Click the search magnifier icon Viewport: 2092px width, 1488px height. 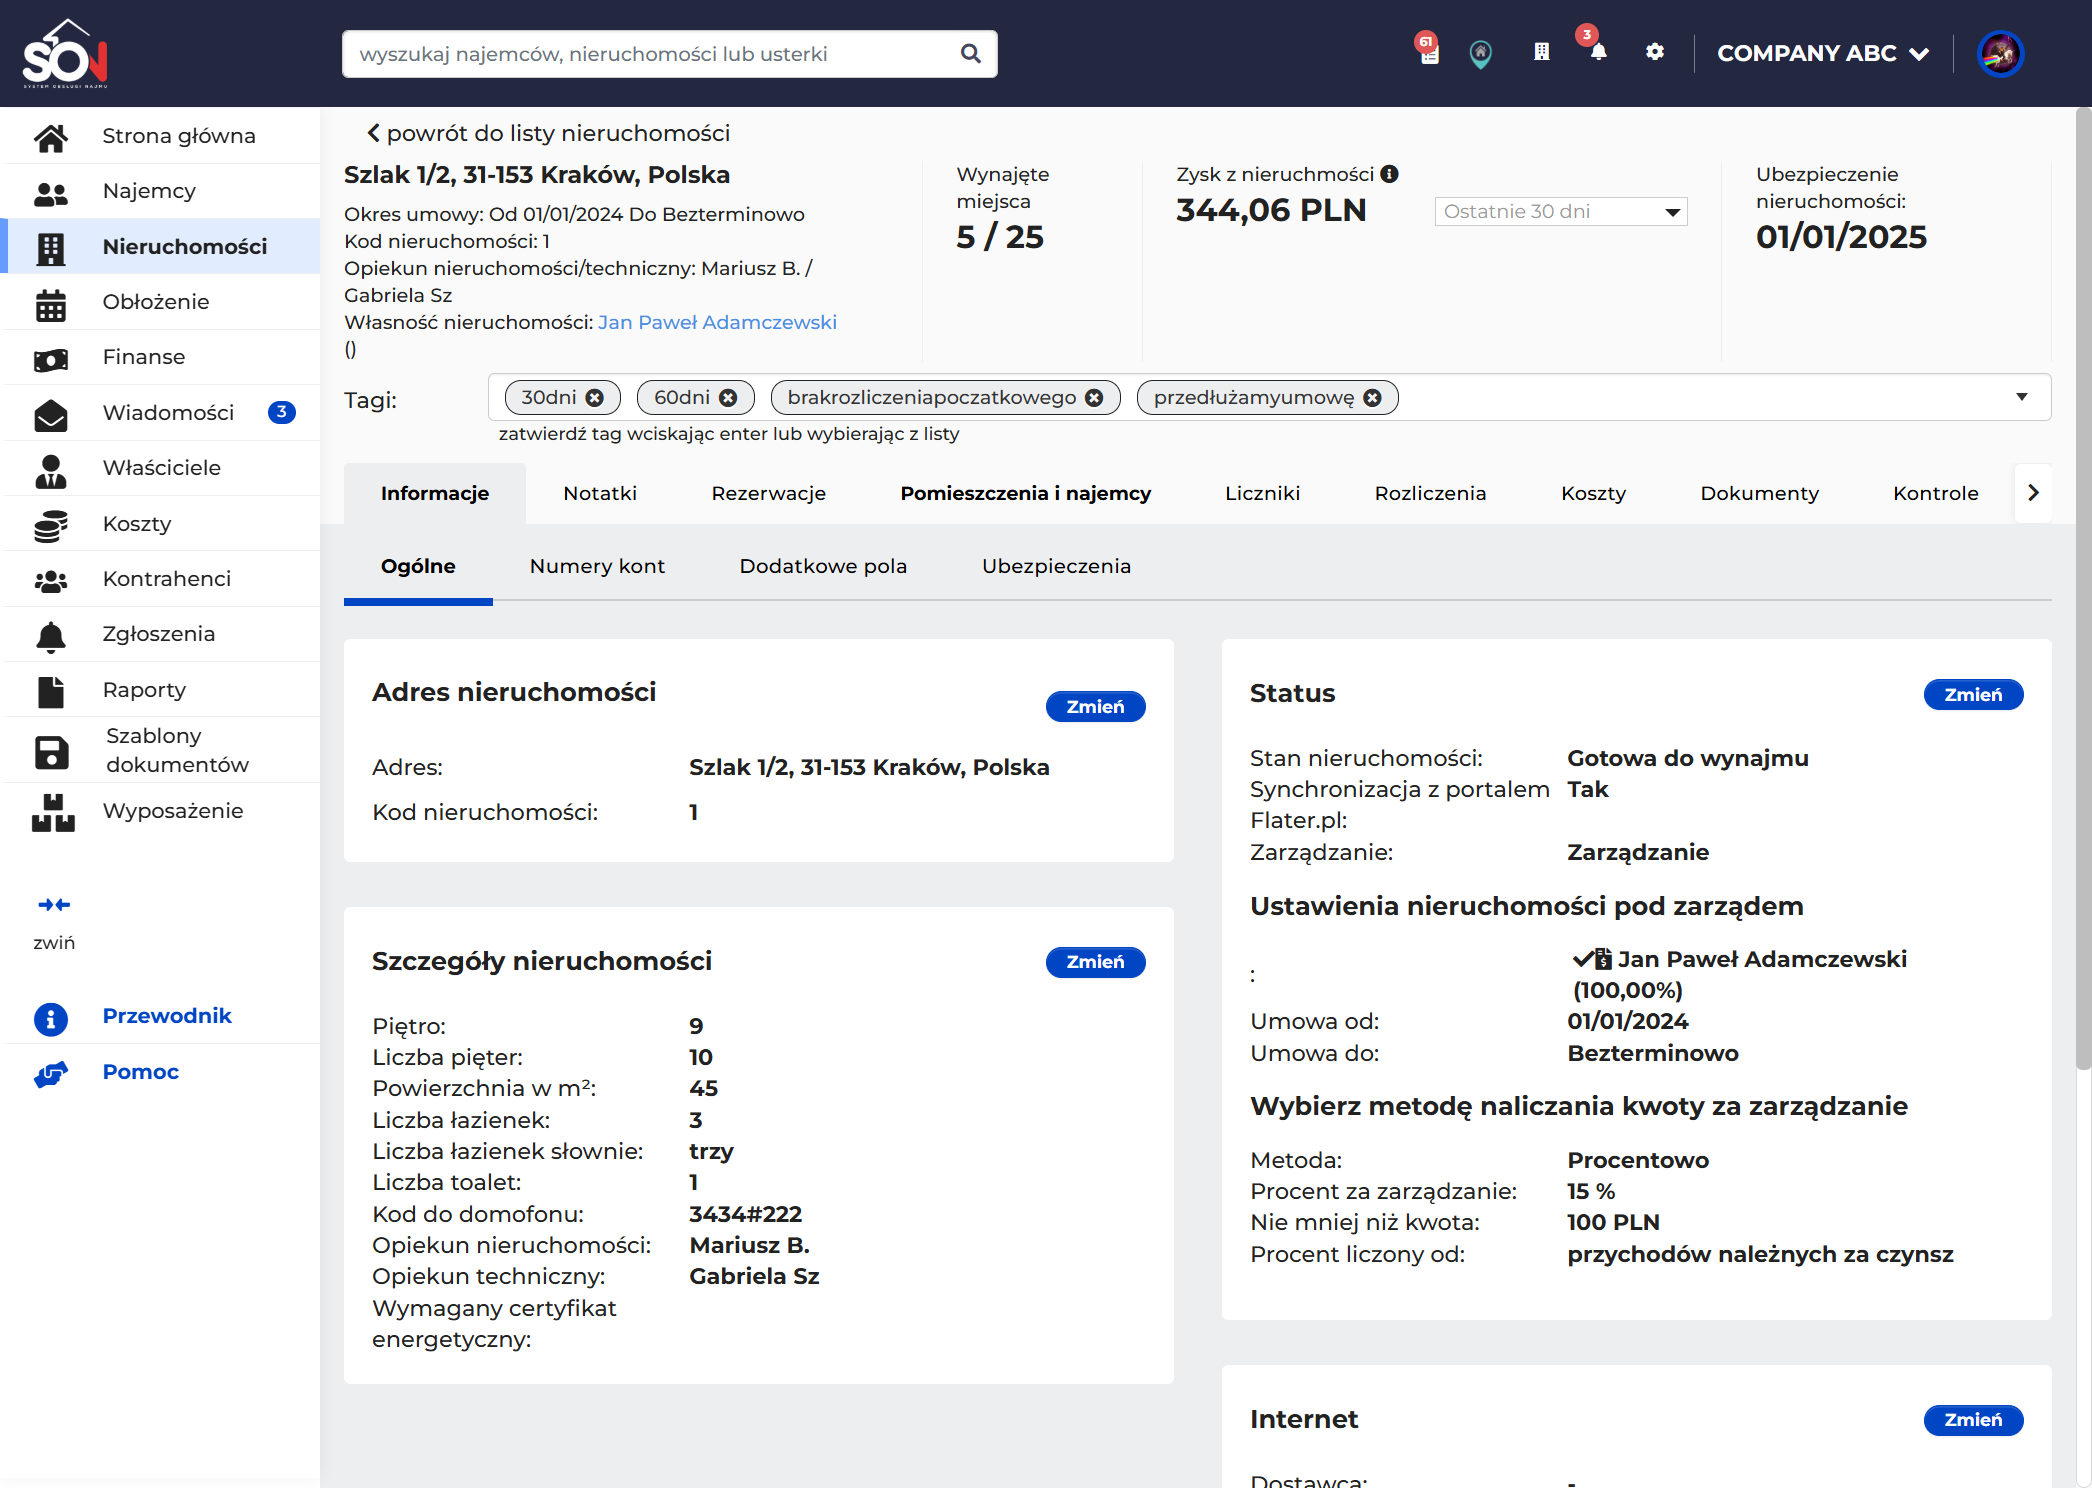[x=970, y=54]
